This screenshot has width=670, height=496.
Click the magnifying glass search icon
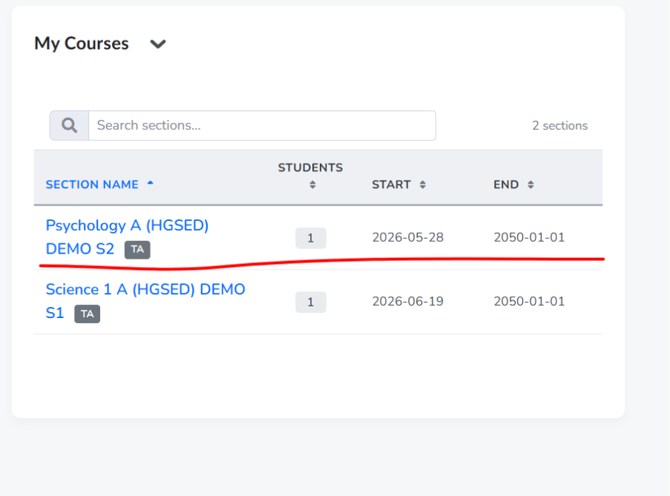69,126
